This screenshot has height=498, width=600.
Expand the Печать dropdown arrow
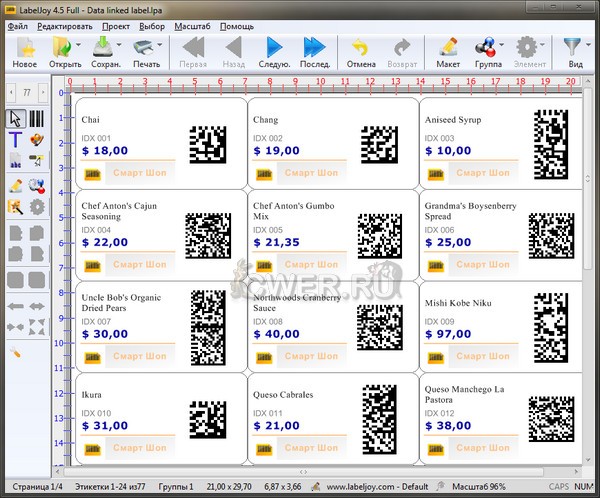[x=160, y=47]
